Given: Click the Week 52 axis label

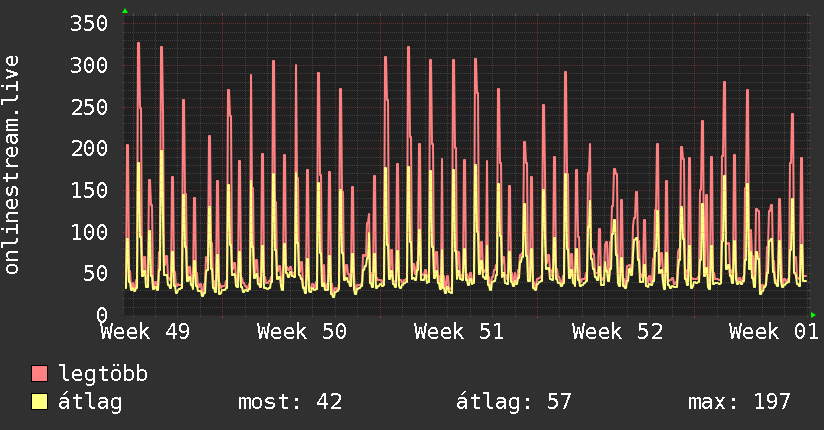Looking at the screenshot, I should pyautogui.click(x=617, y=332).
